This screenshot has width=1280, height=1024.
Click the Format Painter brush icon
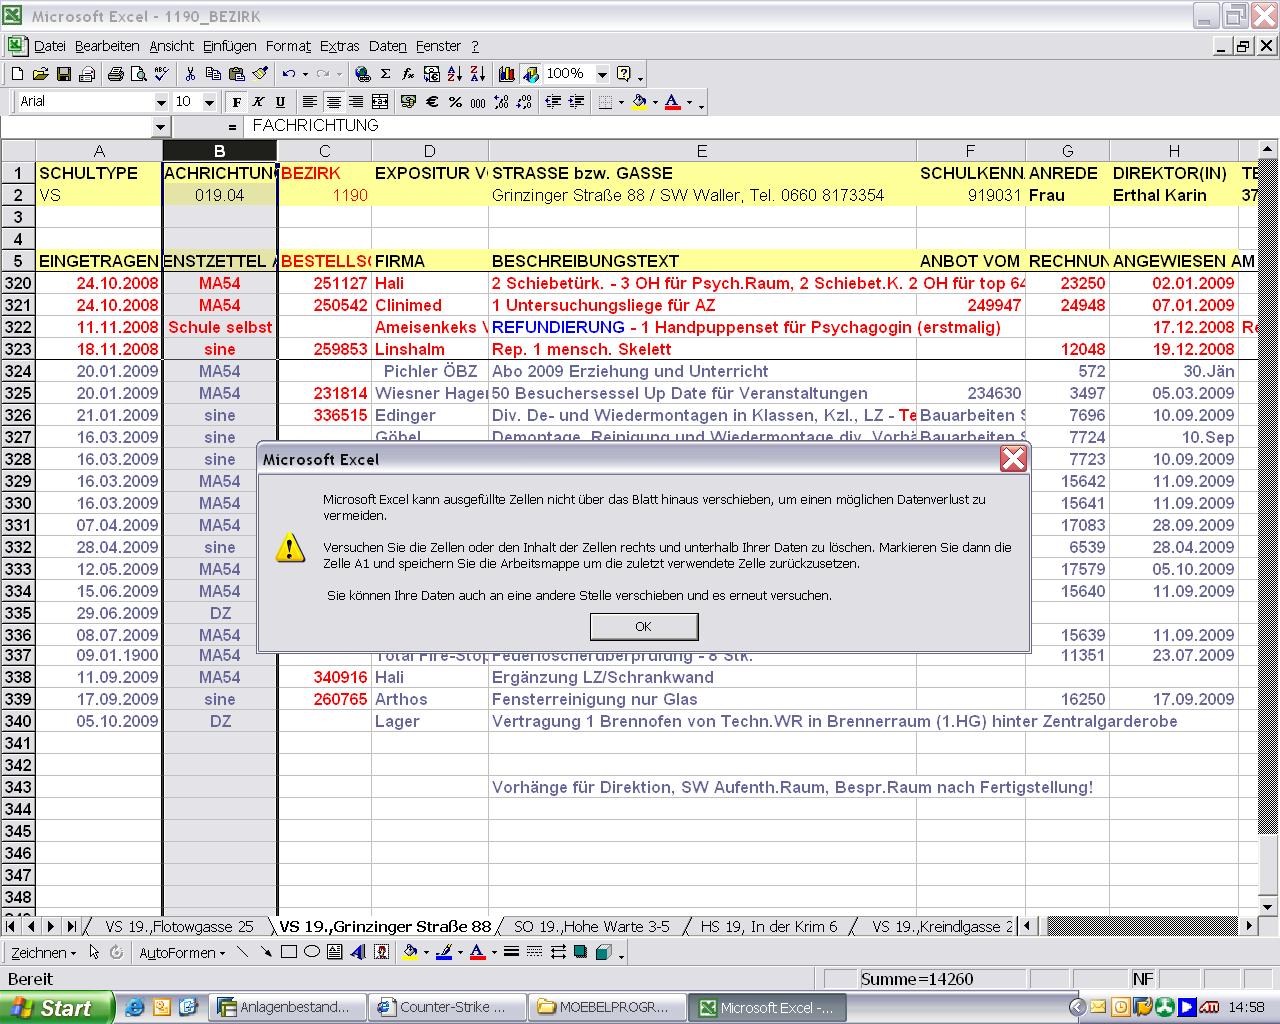pos(260,74)
